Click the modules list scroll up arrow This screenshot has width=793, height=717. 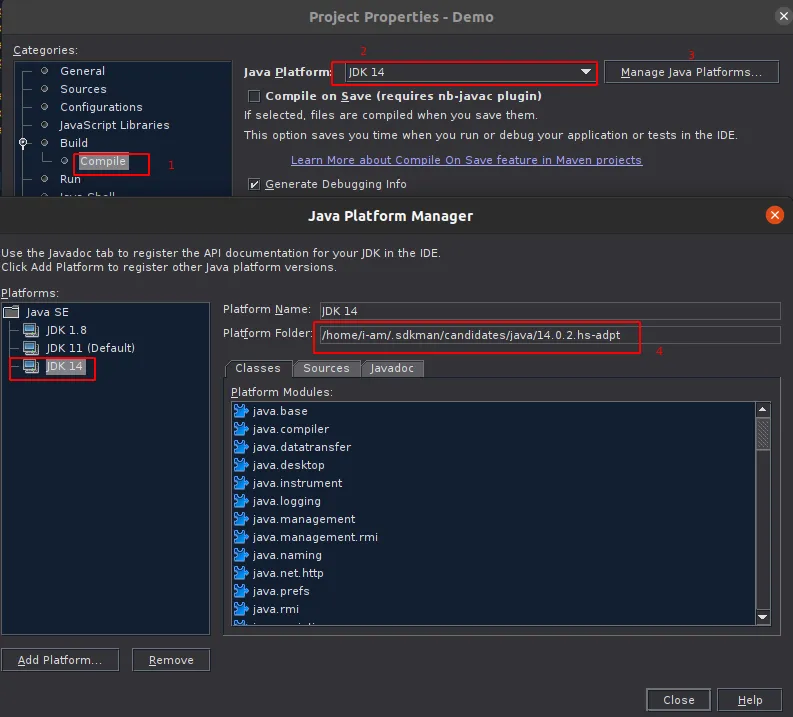coord(763,409)
